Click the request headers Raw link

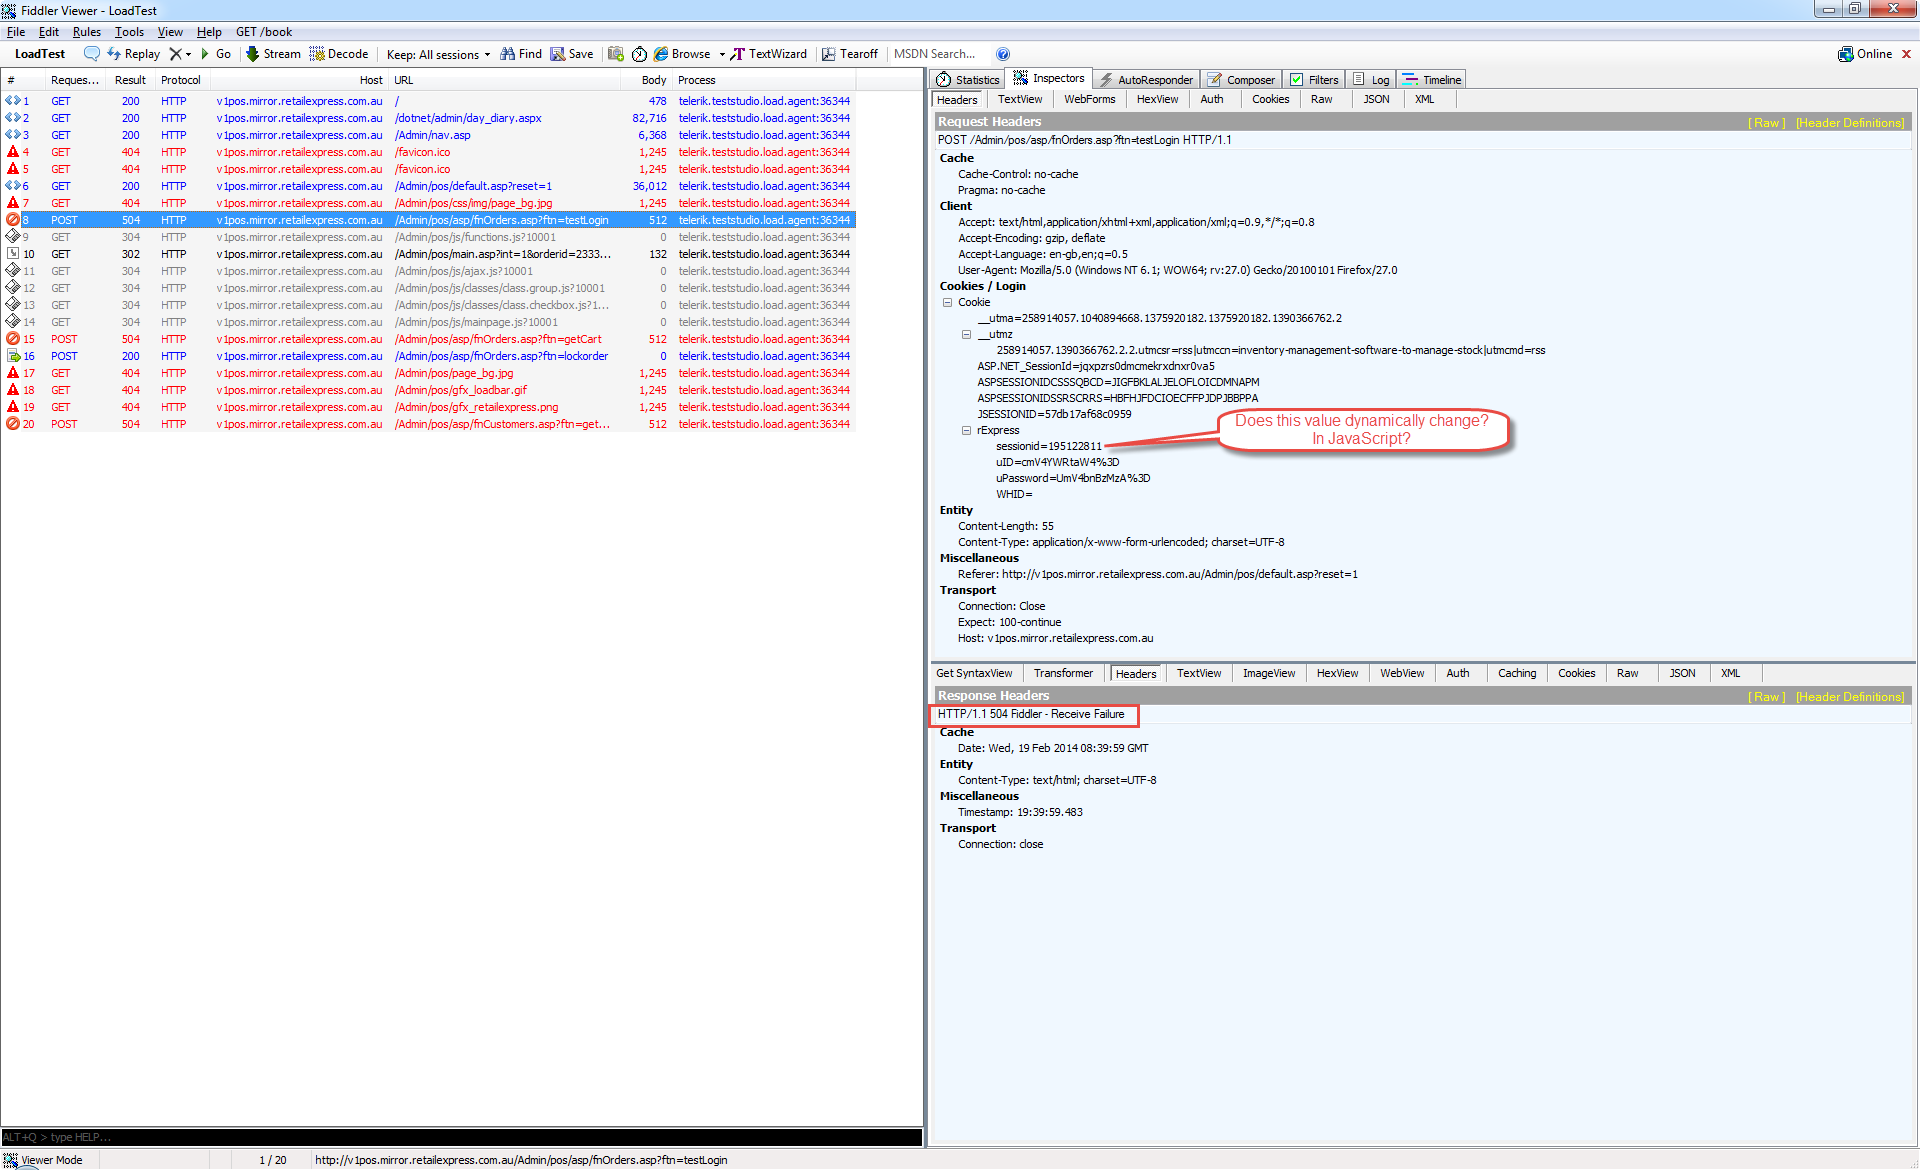click(1766, 123)
